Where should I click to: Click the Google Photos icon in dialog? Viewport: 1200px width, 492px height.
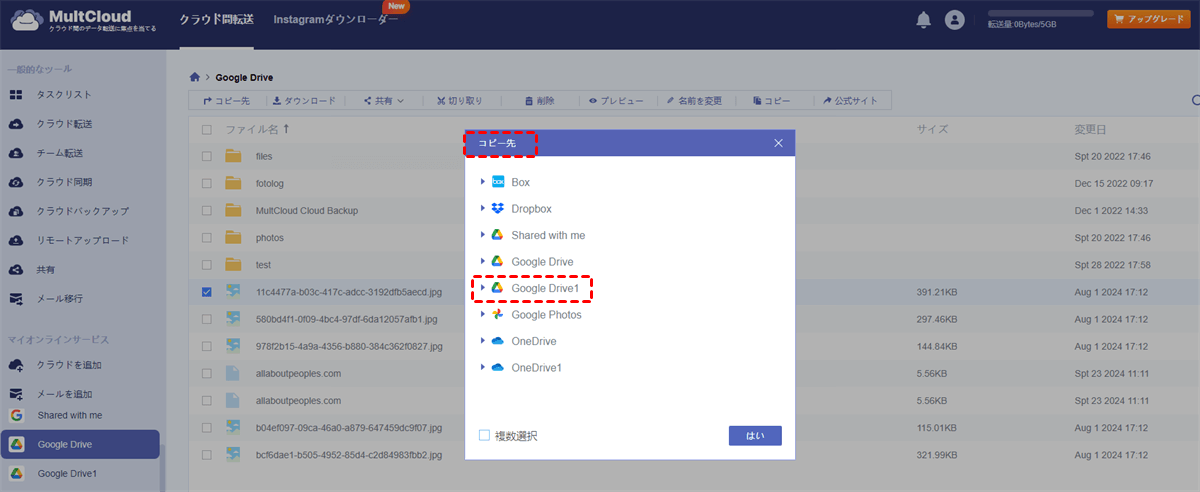click(x=497, y=314)
